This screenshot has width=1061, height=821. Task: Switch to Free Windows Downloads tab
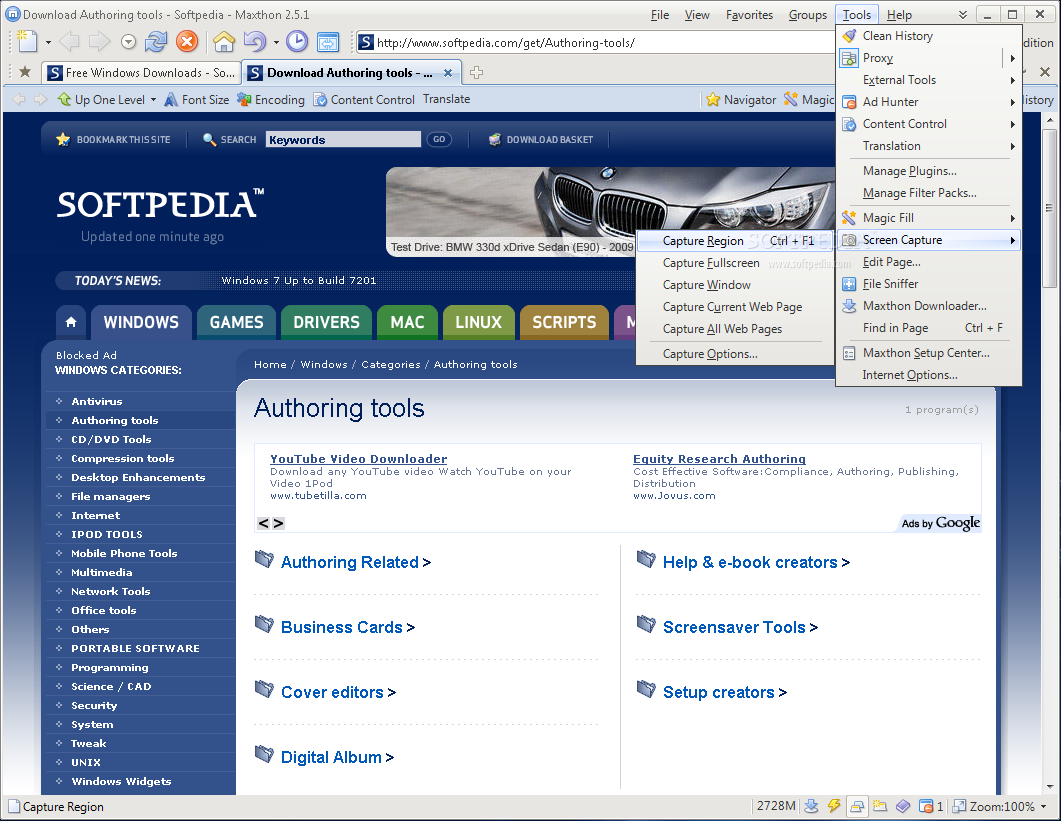pos(141,72)
